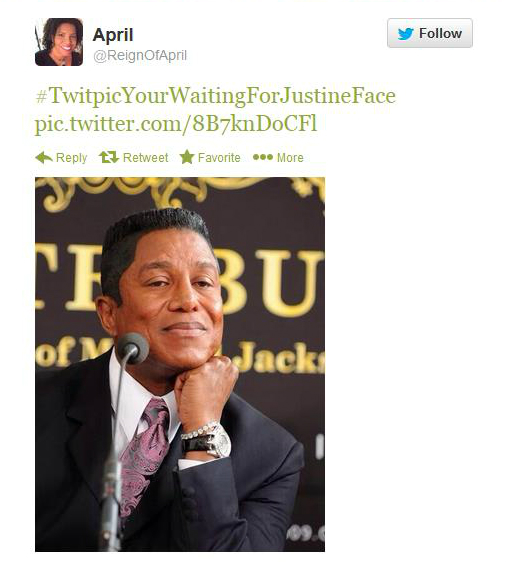
Task: Click the display name April
Action: tap(113, 35)
